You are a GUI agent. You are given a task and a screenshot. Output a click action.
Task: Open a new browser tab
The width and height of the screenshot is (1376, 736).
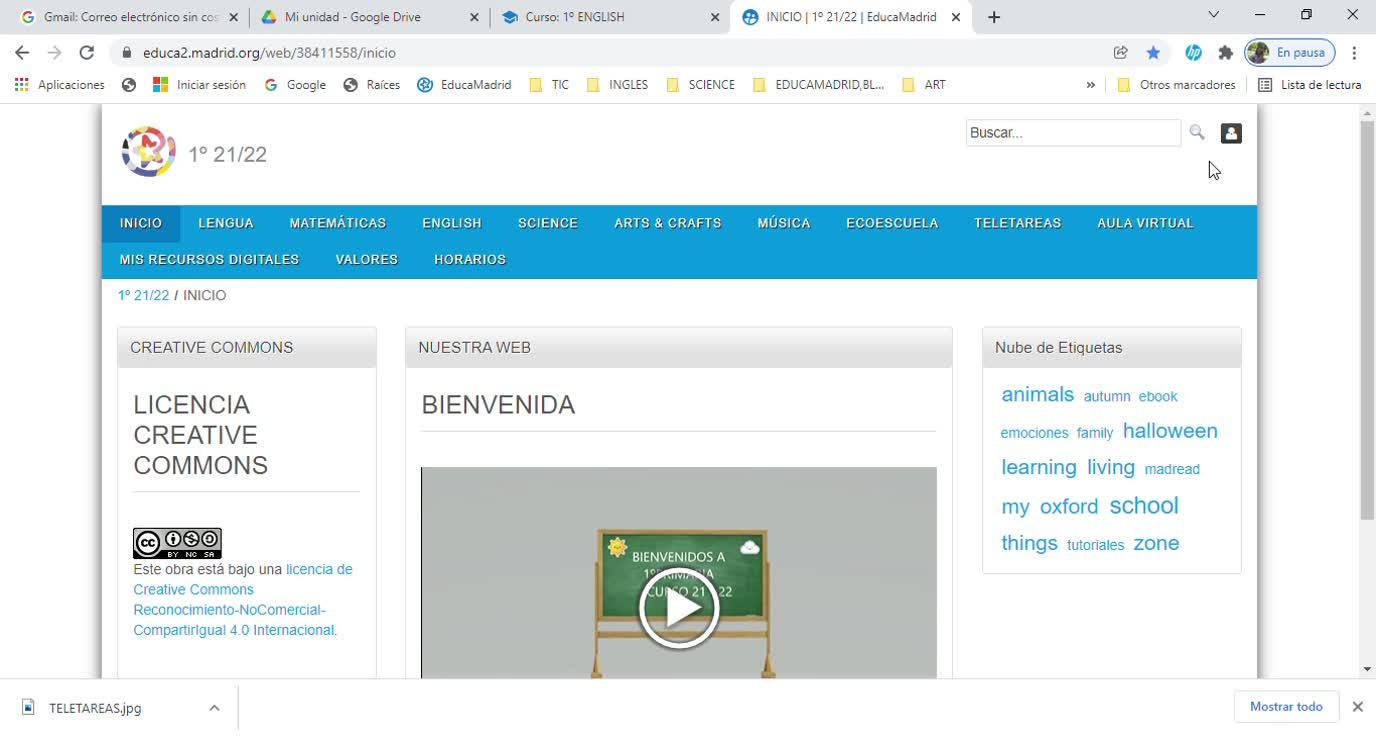994,17
